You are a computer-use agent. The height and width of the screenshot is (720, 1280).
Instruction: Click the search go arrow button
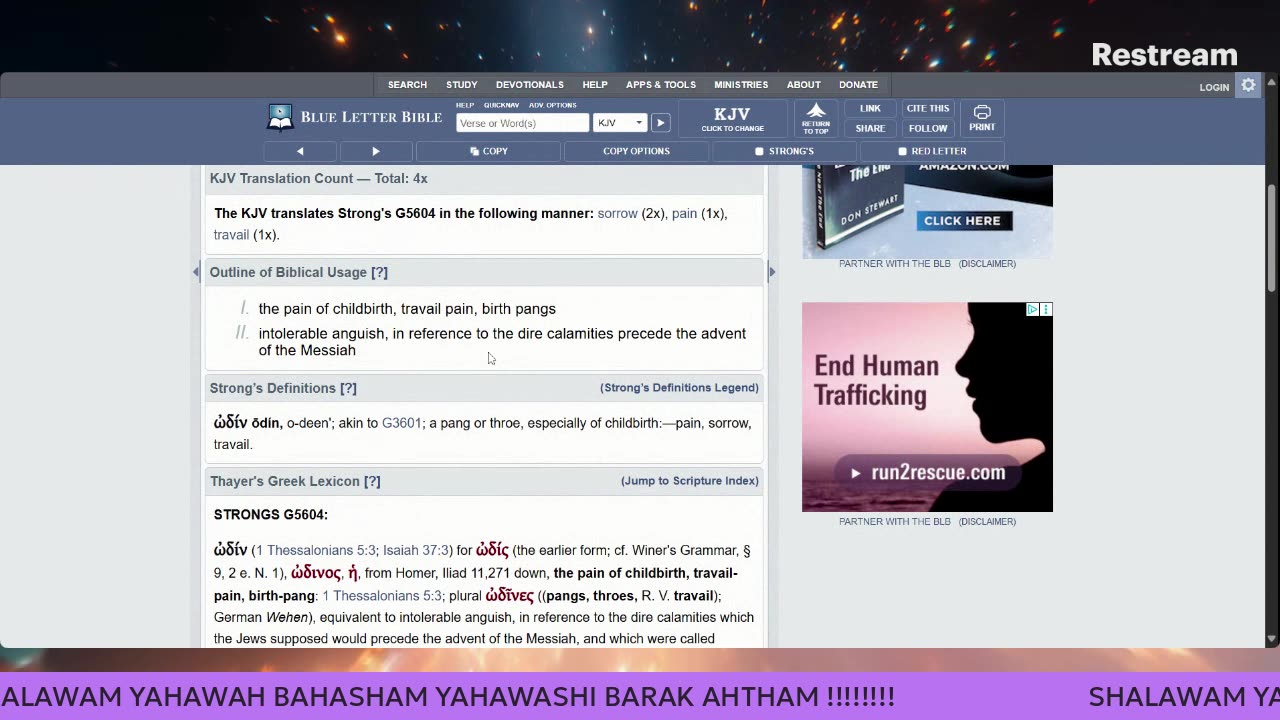click(x=660, y=123)
